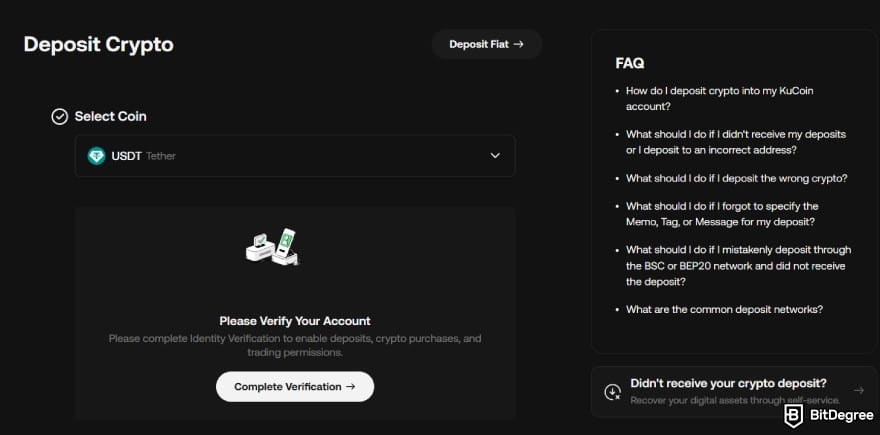Expand the coin selector chevron
Viewport: 880px width, 435px height.
coord(495,155)
